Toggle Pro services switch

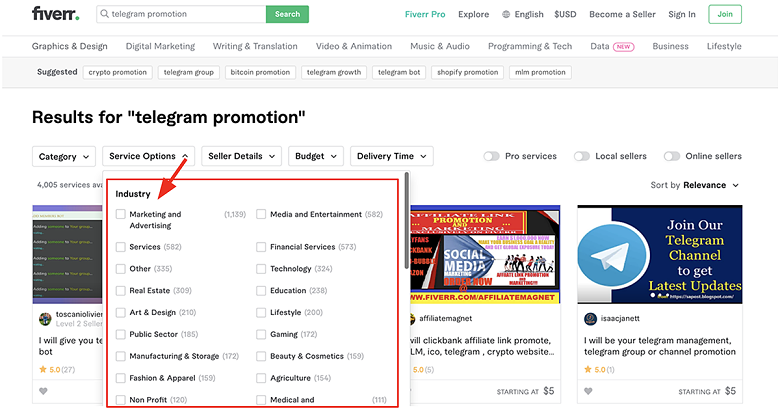pyautogui.click(x=491, y=156)
